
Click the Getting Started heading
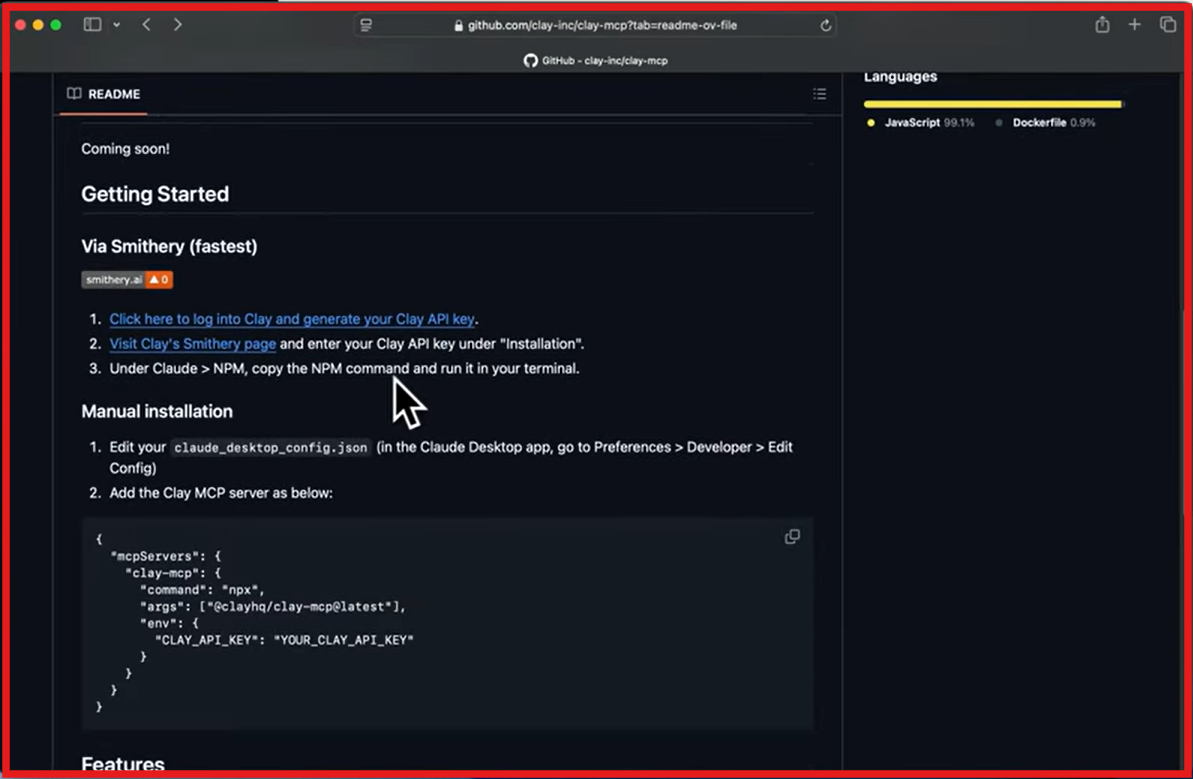tap(155, 194)
